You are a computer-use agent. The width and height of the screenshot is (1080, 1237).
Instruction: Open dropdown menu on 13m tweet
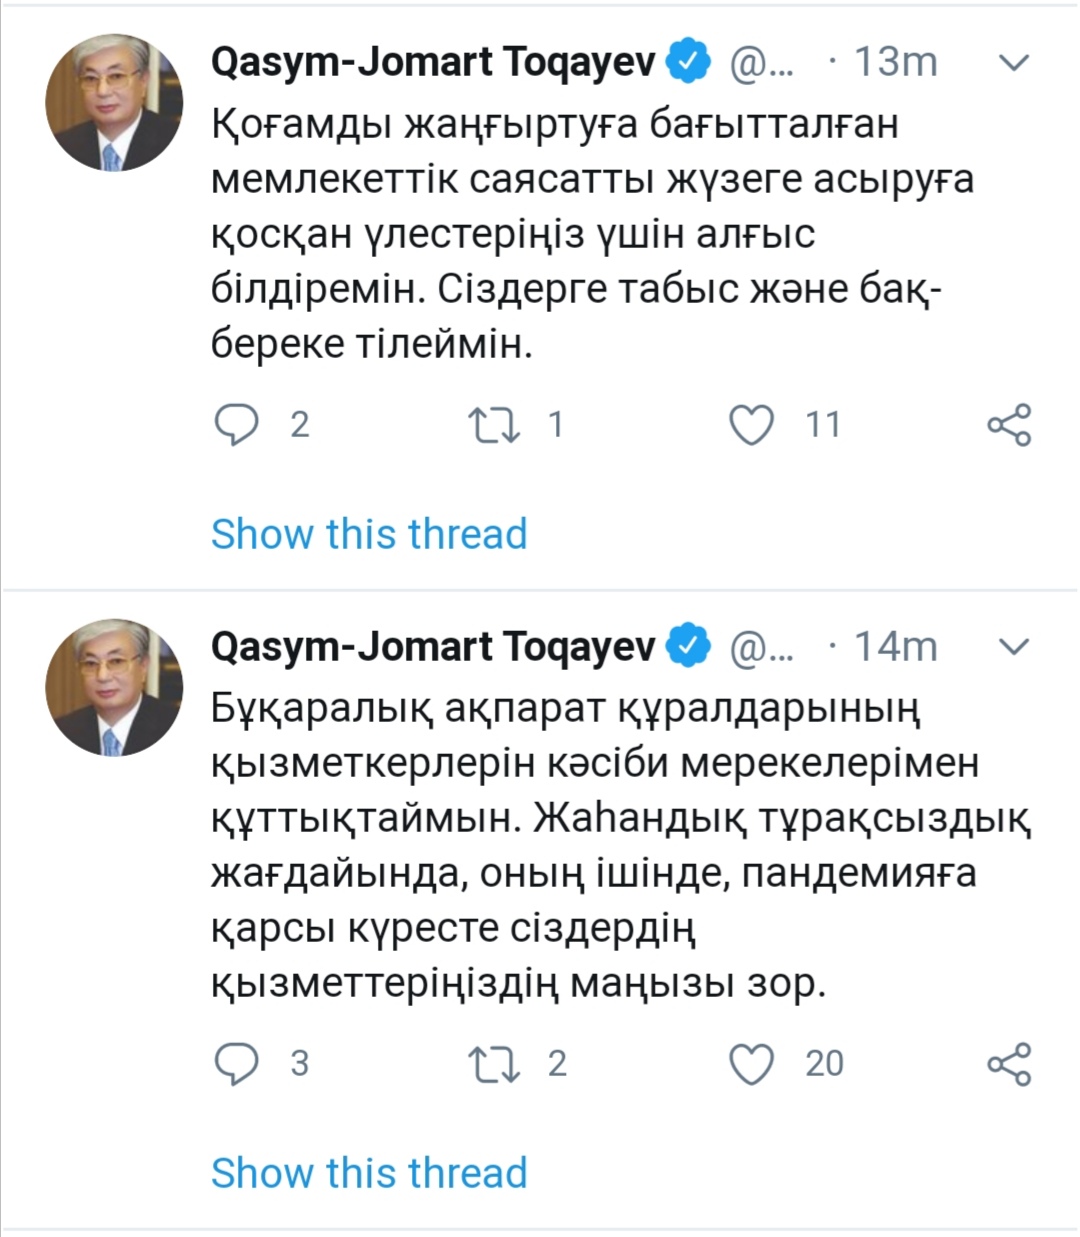coord(1014,63)
